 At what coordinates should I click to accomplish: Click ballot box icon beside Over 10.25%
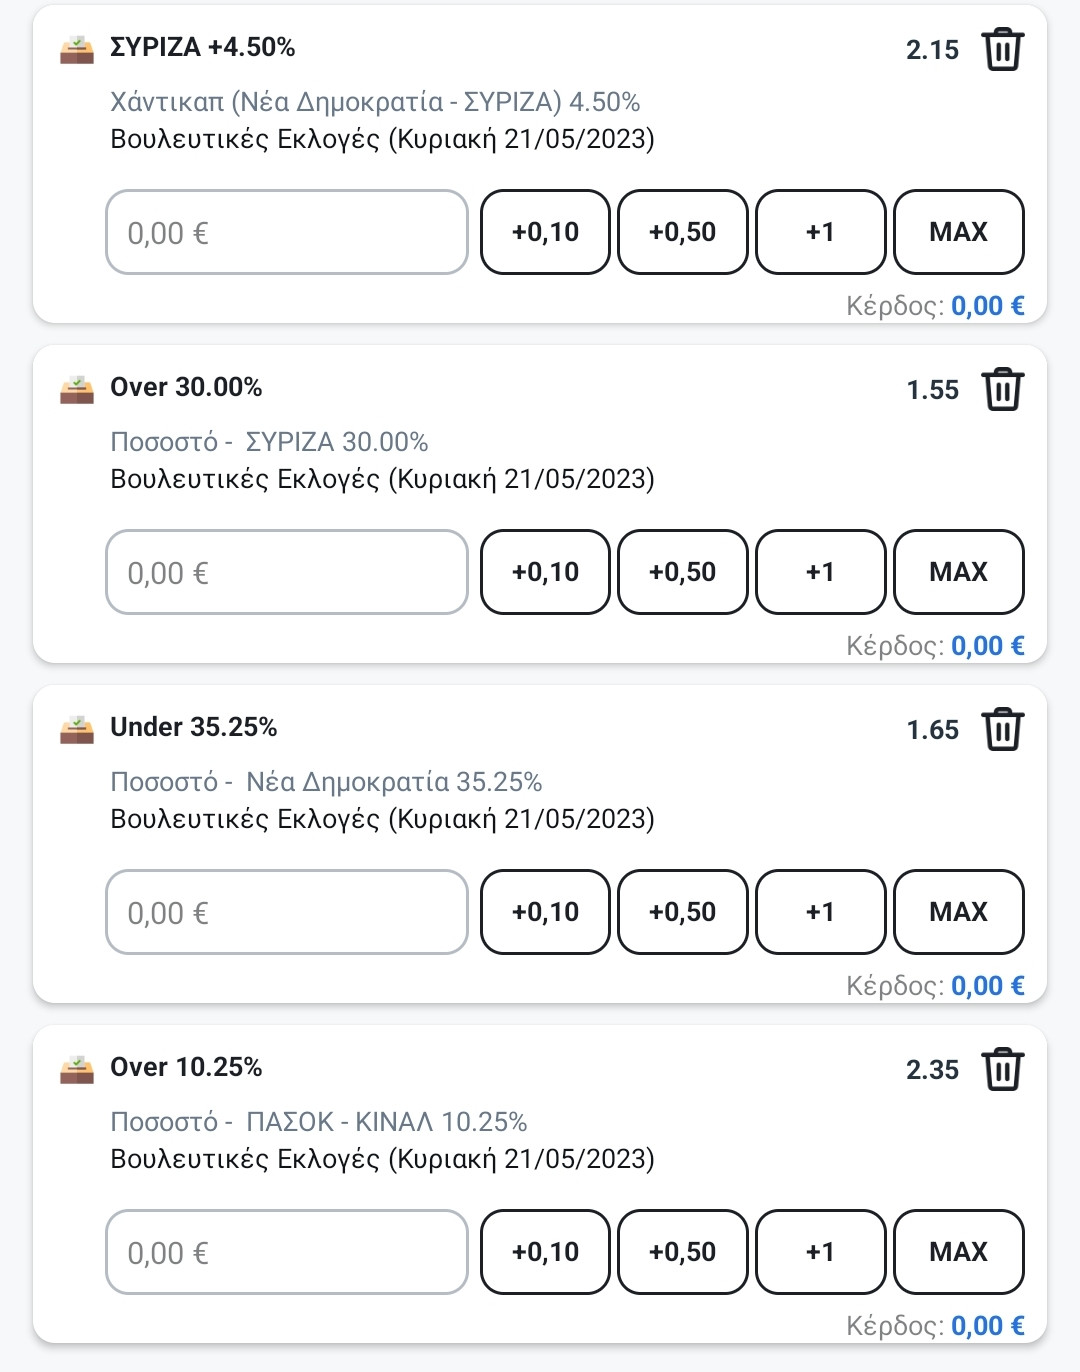click(x=77, y=1069)
